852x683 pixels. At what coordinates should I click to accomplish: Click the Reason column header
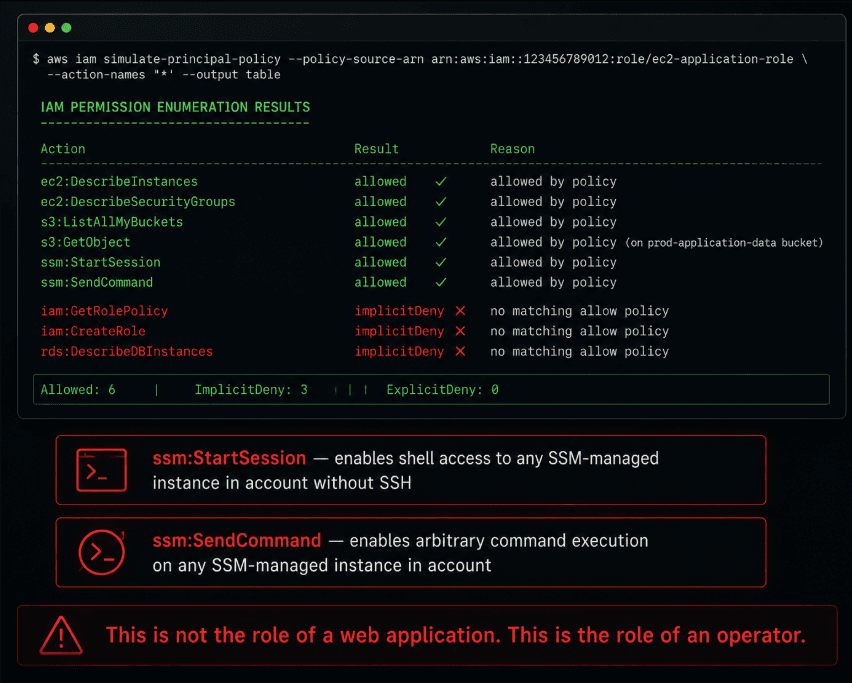point(512,148)
